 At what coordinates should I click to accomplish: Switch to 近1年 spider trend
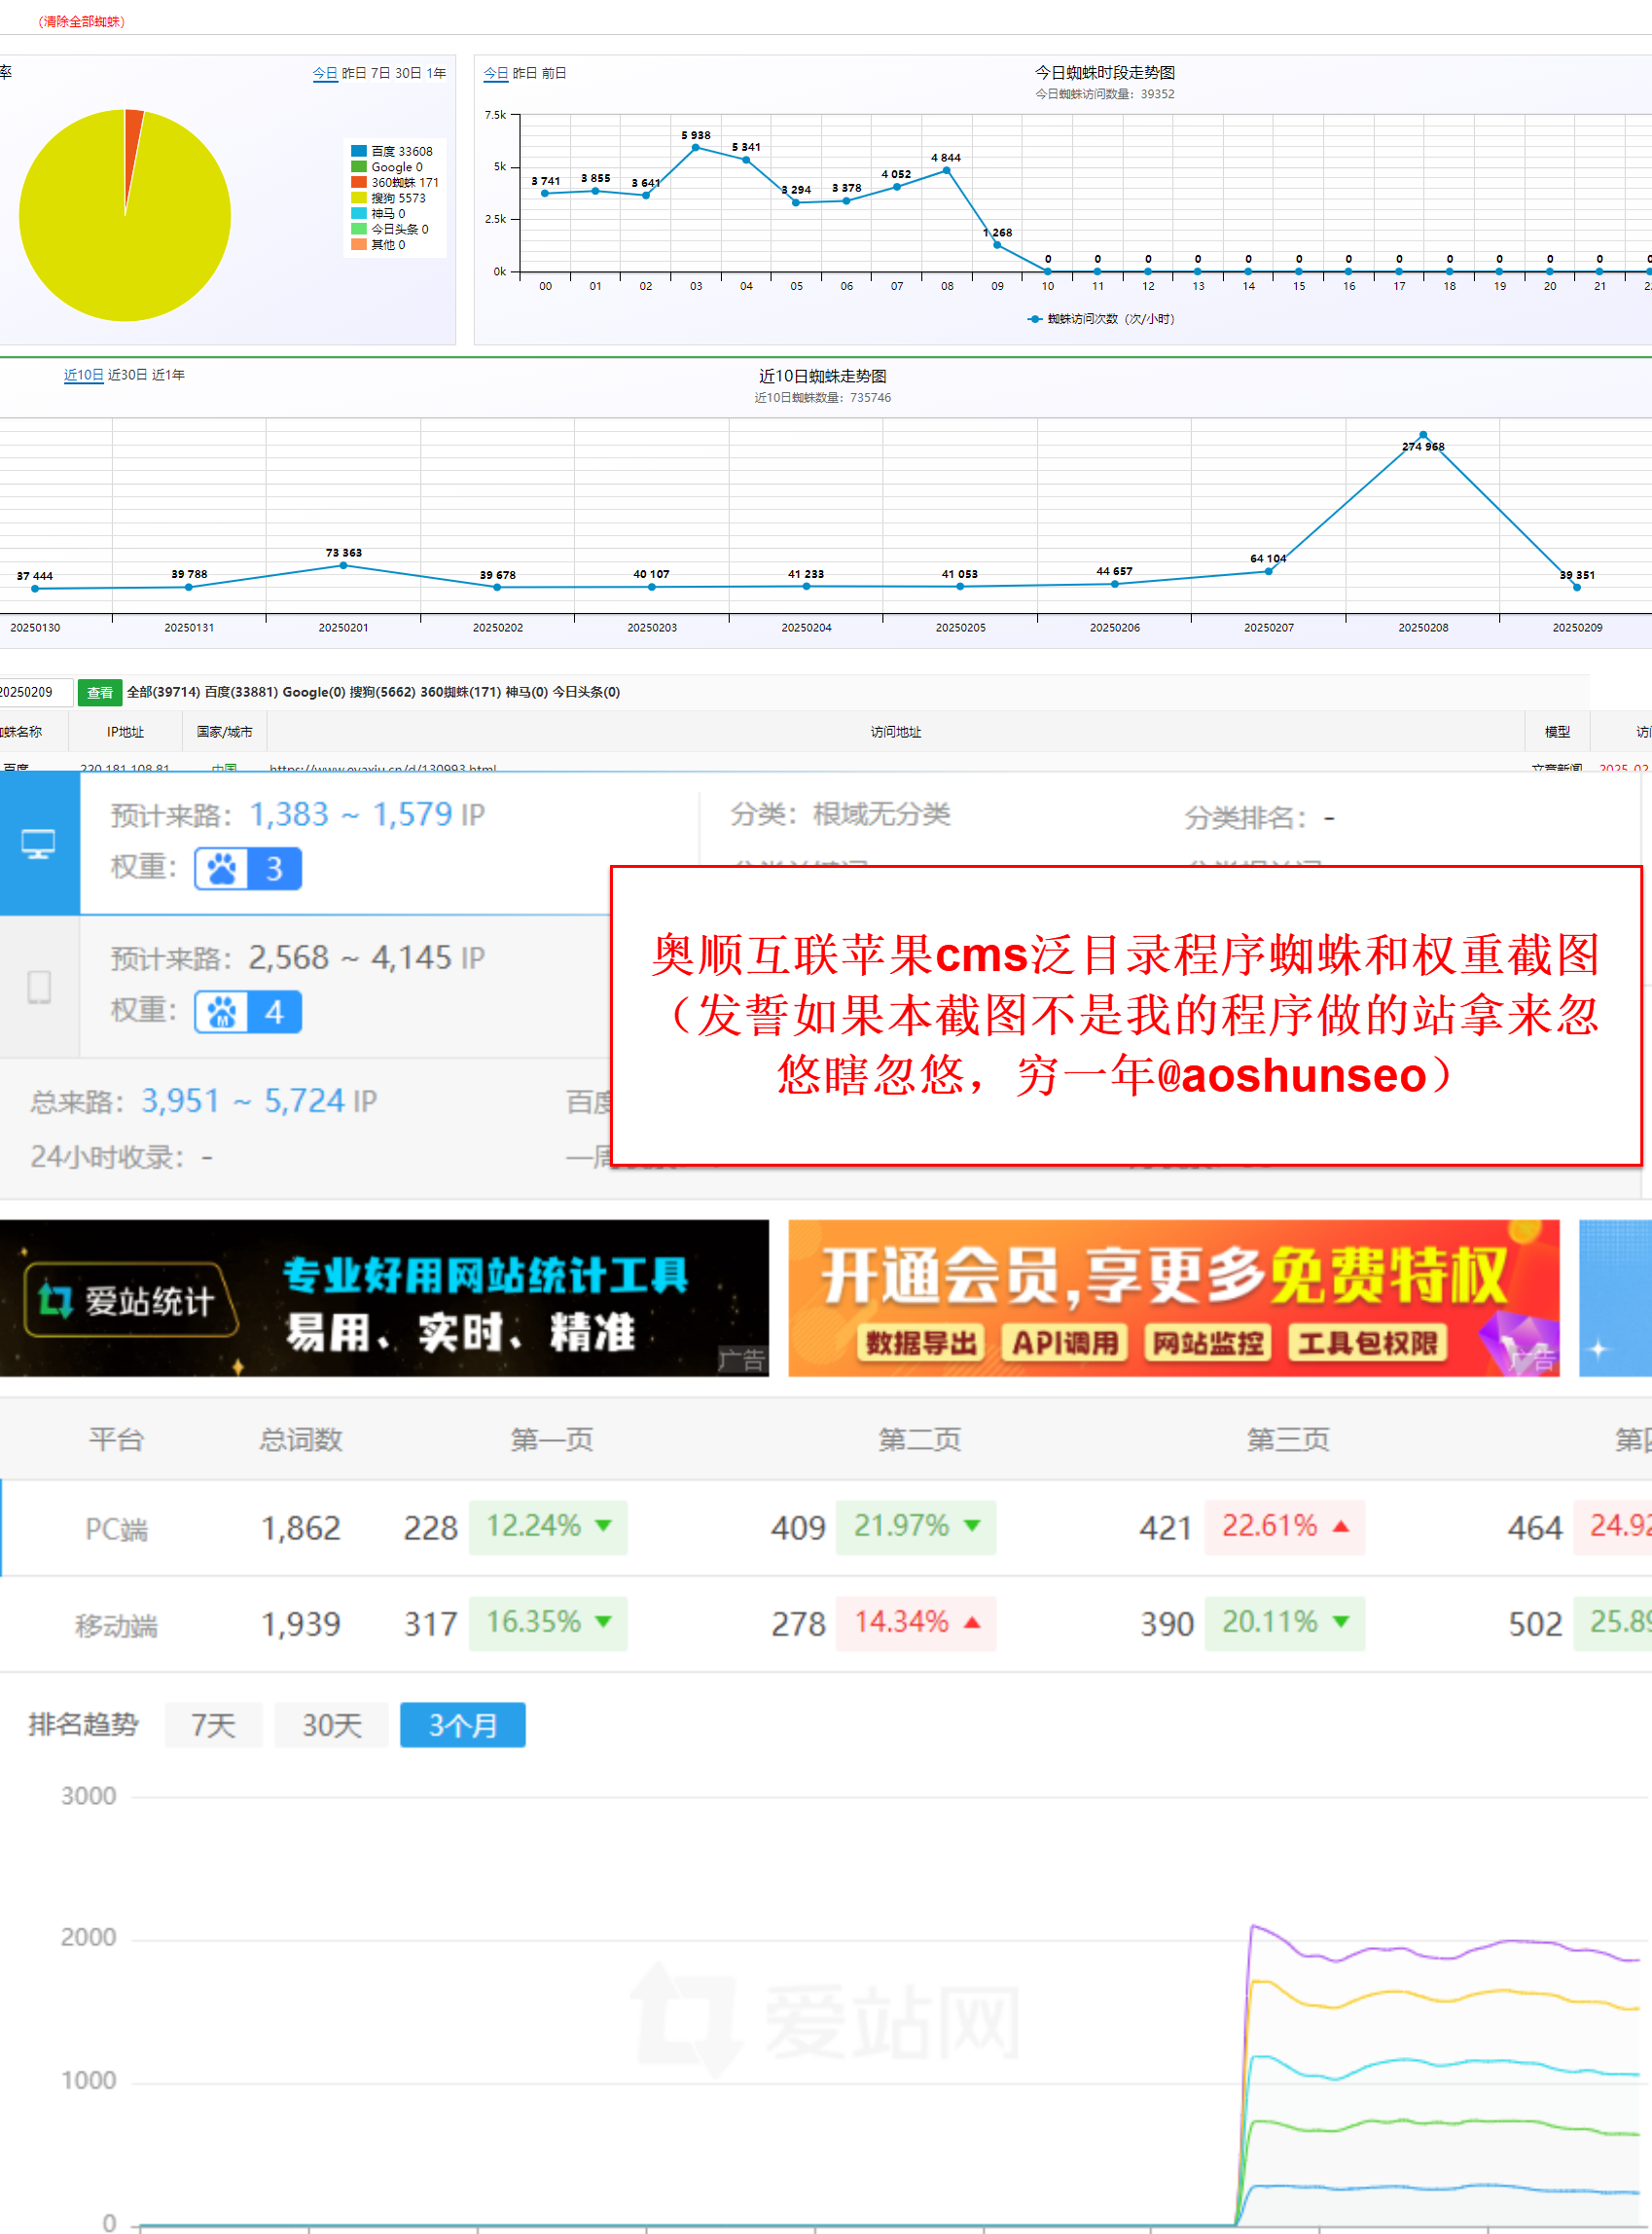168,375
